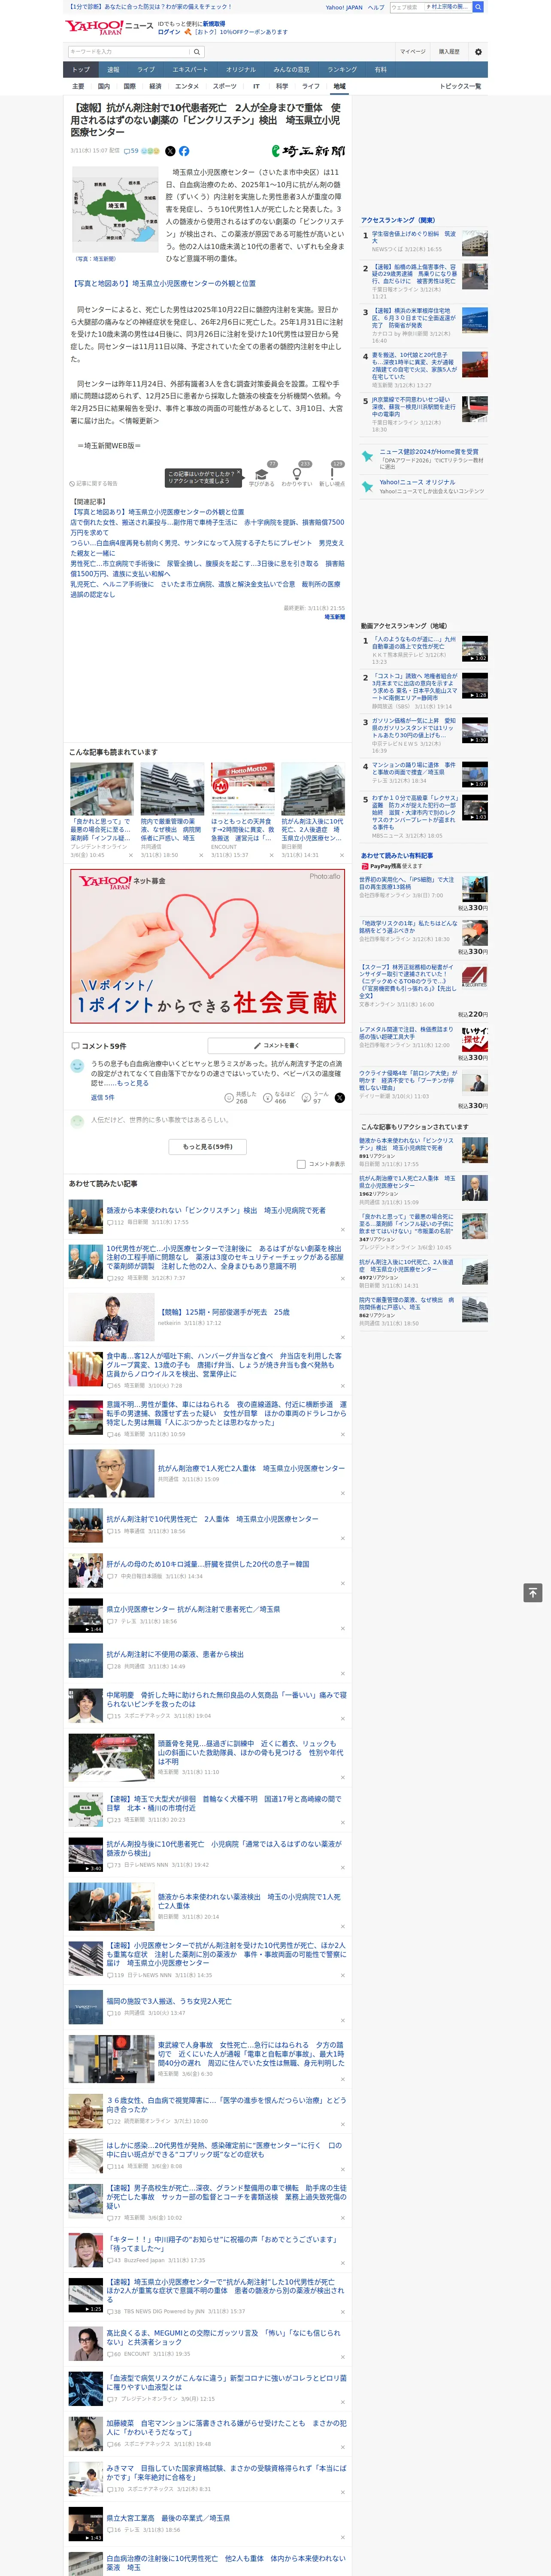Expand first comment with もっと見る
The width and height of the screenshot is (551, 2576).
(x=133, y=1083)
